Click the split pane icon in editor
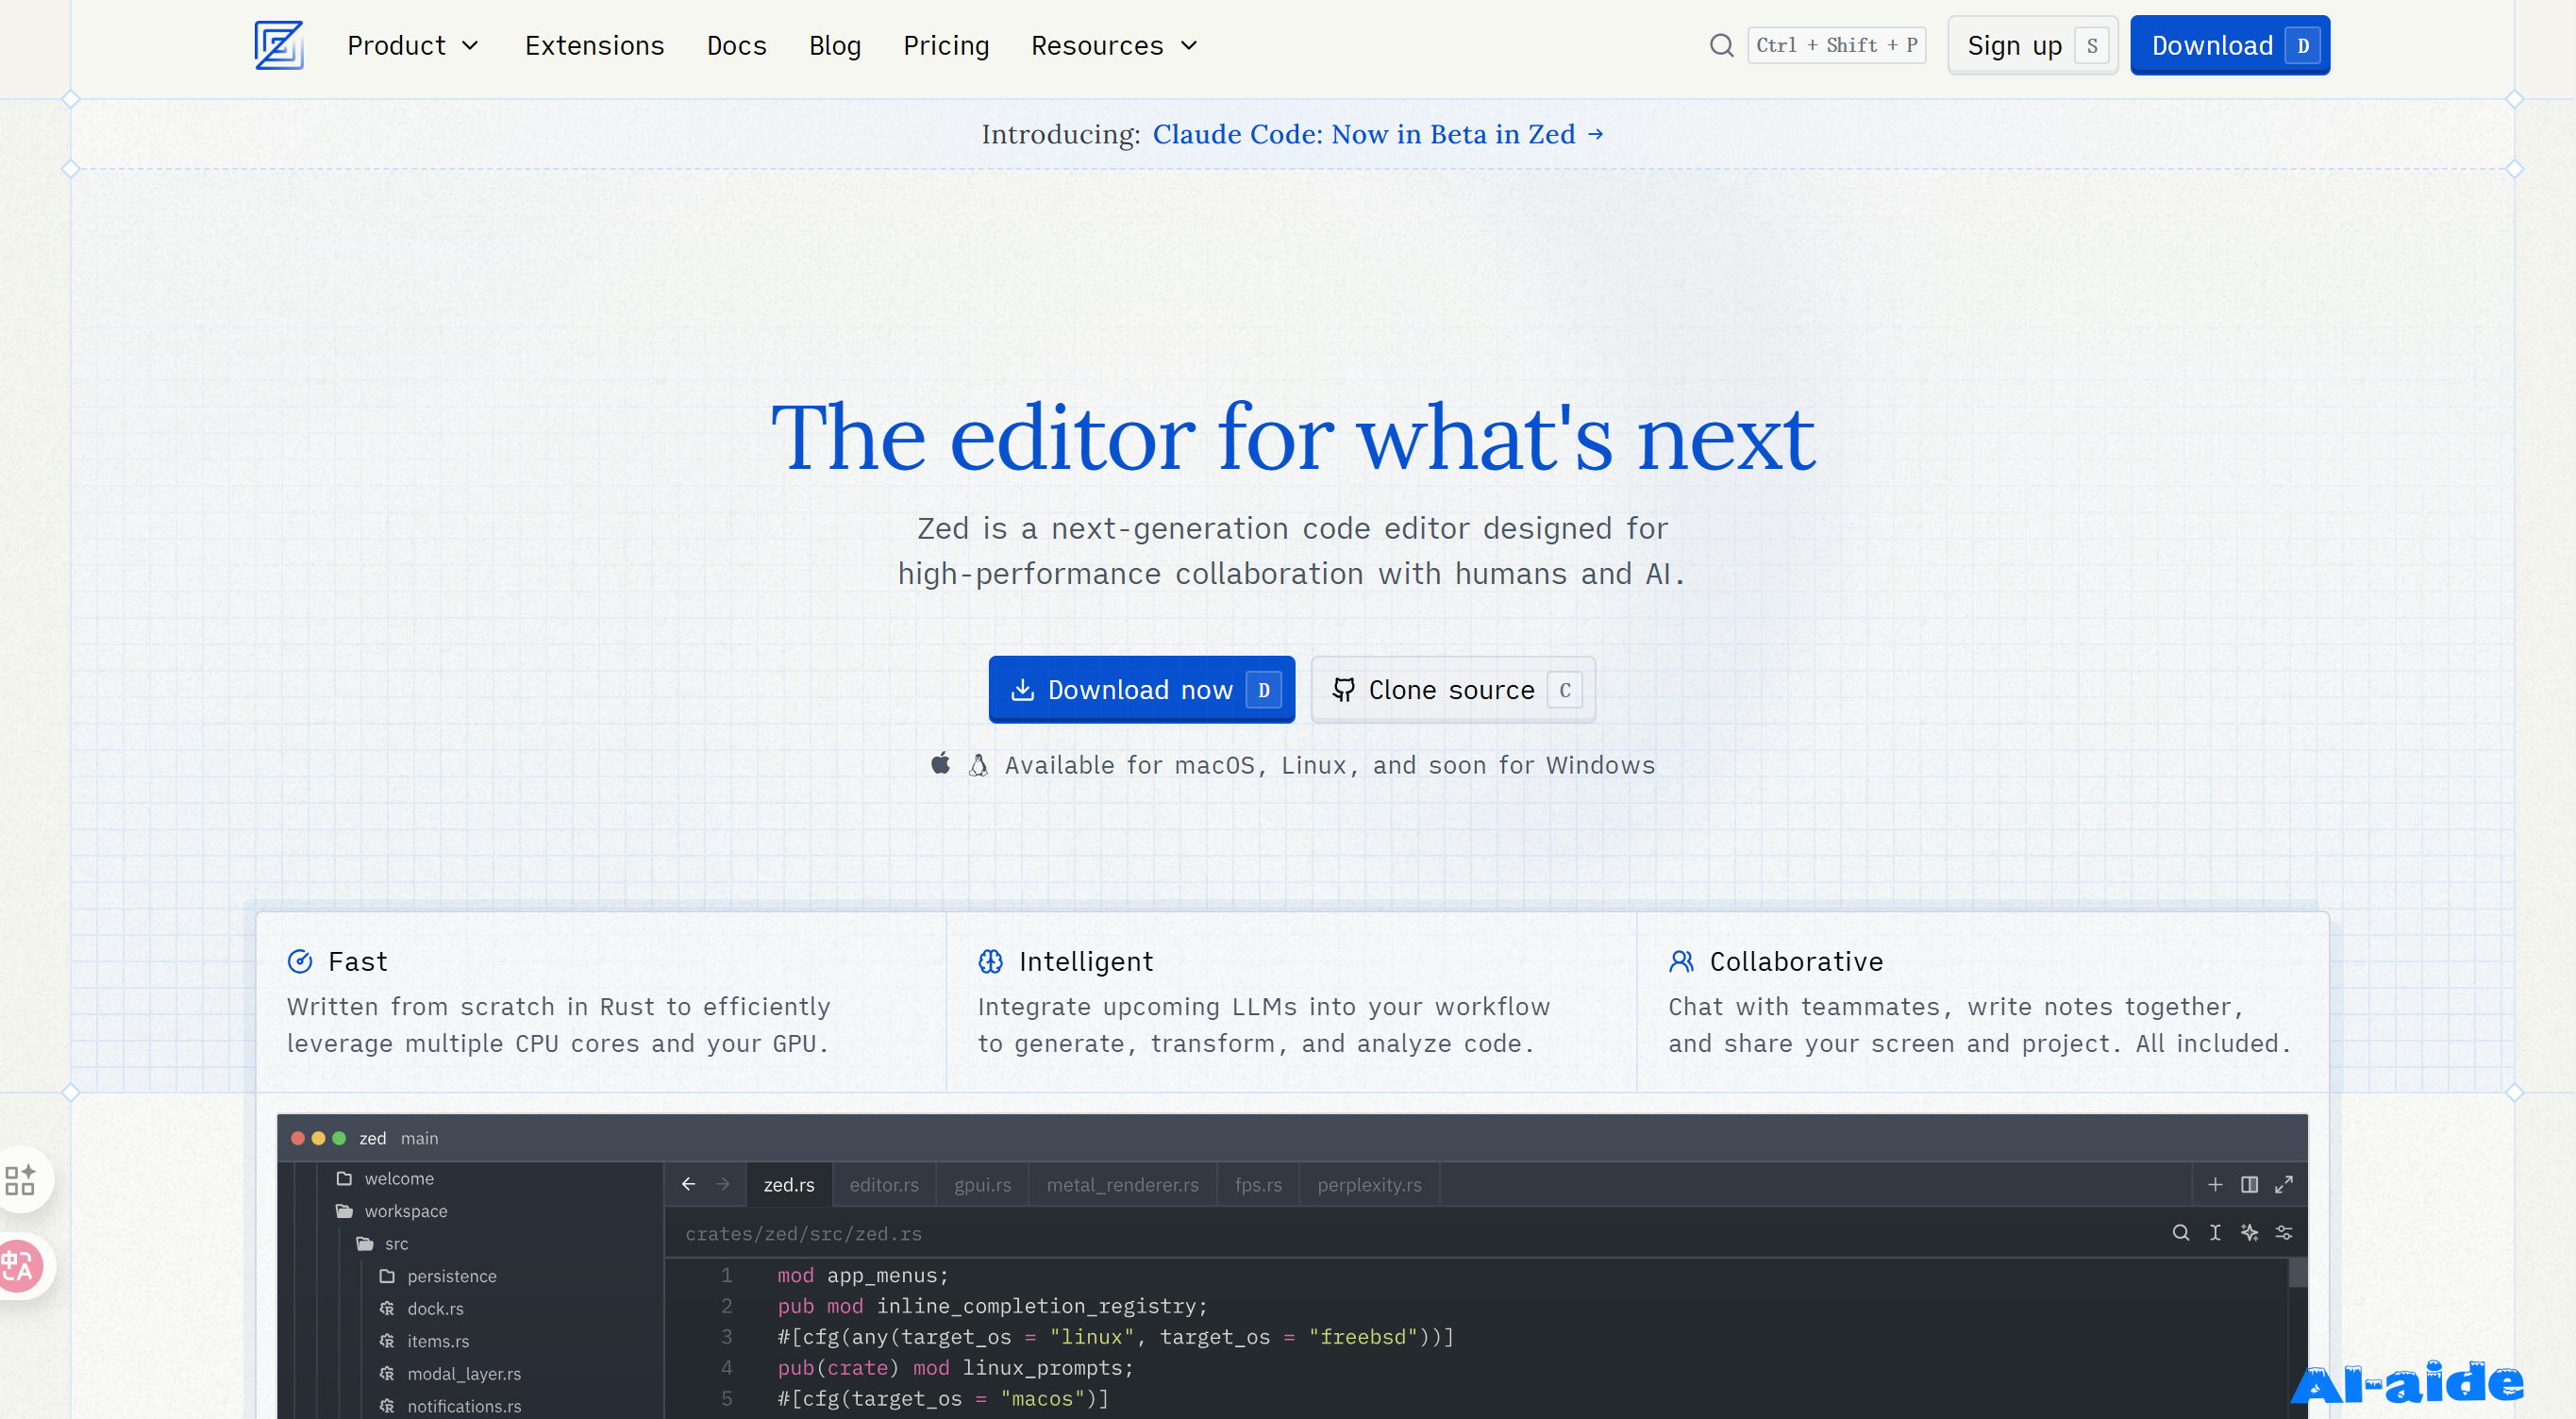This screenshot has height=1419, width=2576. pos(2249,1185)
